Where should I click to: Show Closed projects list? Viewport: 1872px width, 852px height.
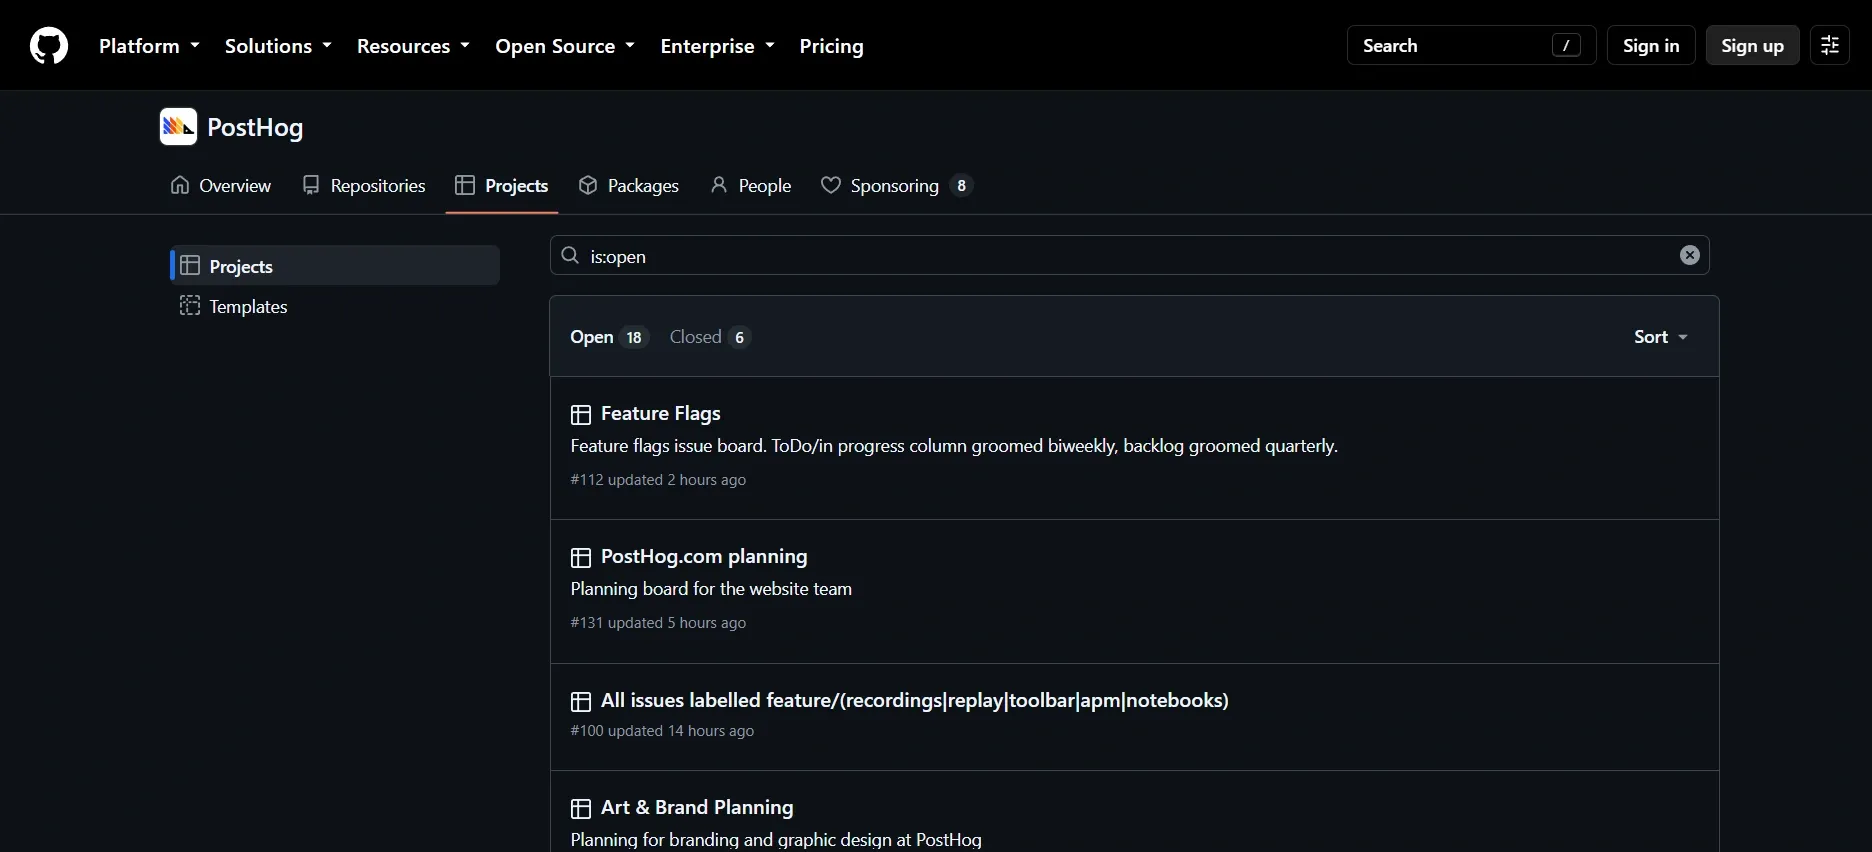click(x=710, y=337)
